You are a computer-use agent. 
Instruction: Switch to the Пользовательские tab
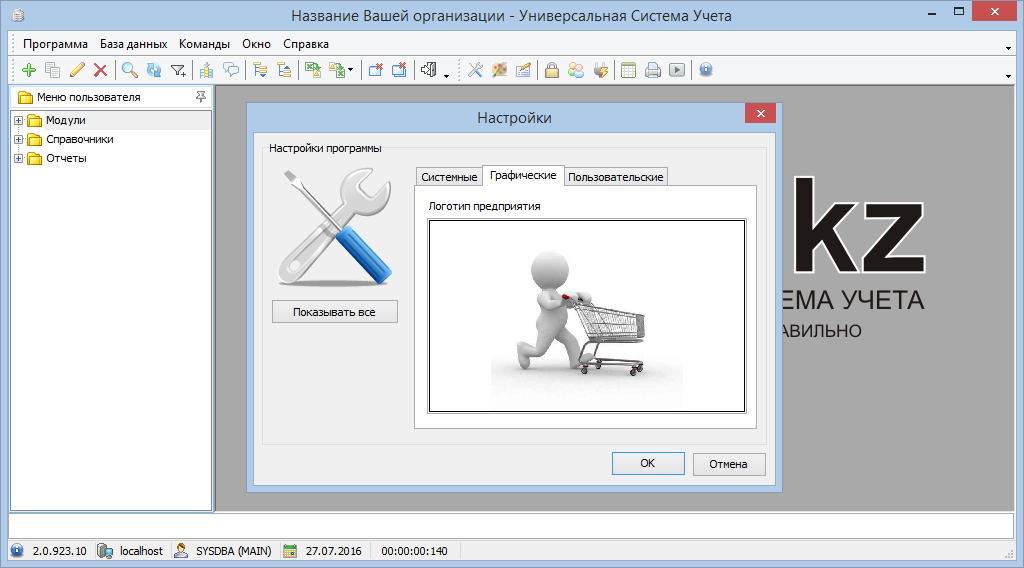tap(615, 177)
